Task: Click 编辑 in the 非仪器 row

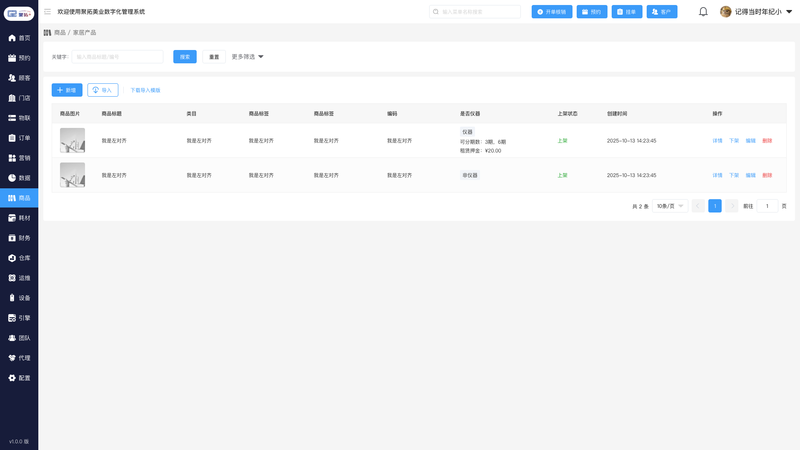Action: 751,175
